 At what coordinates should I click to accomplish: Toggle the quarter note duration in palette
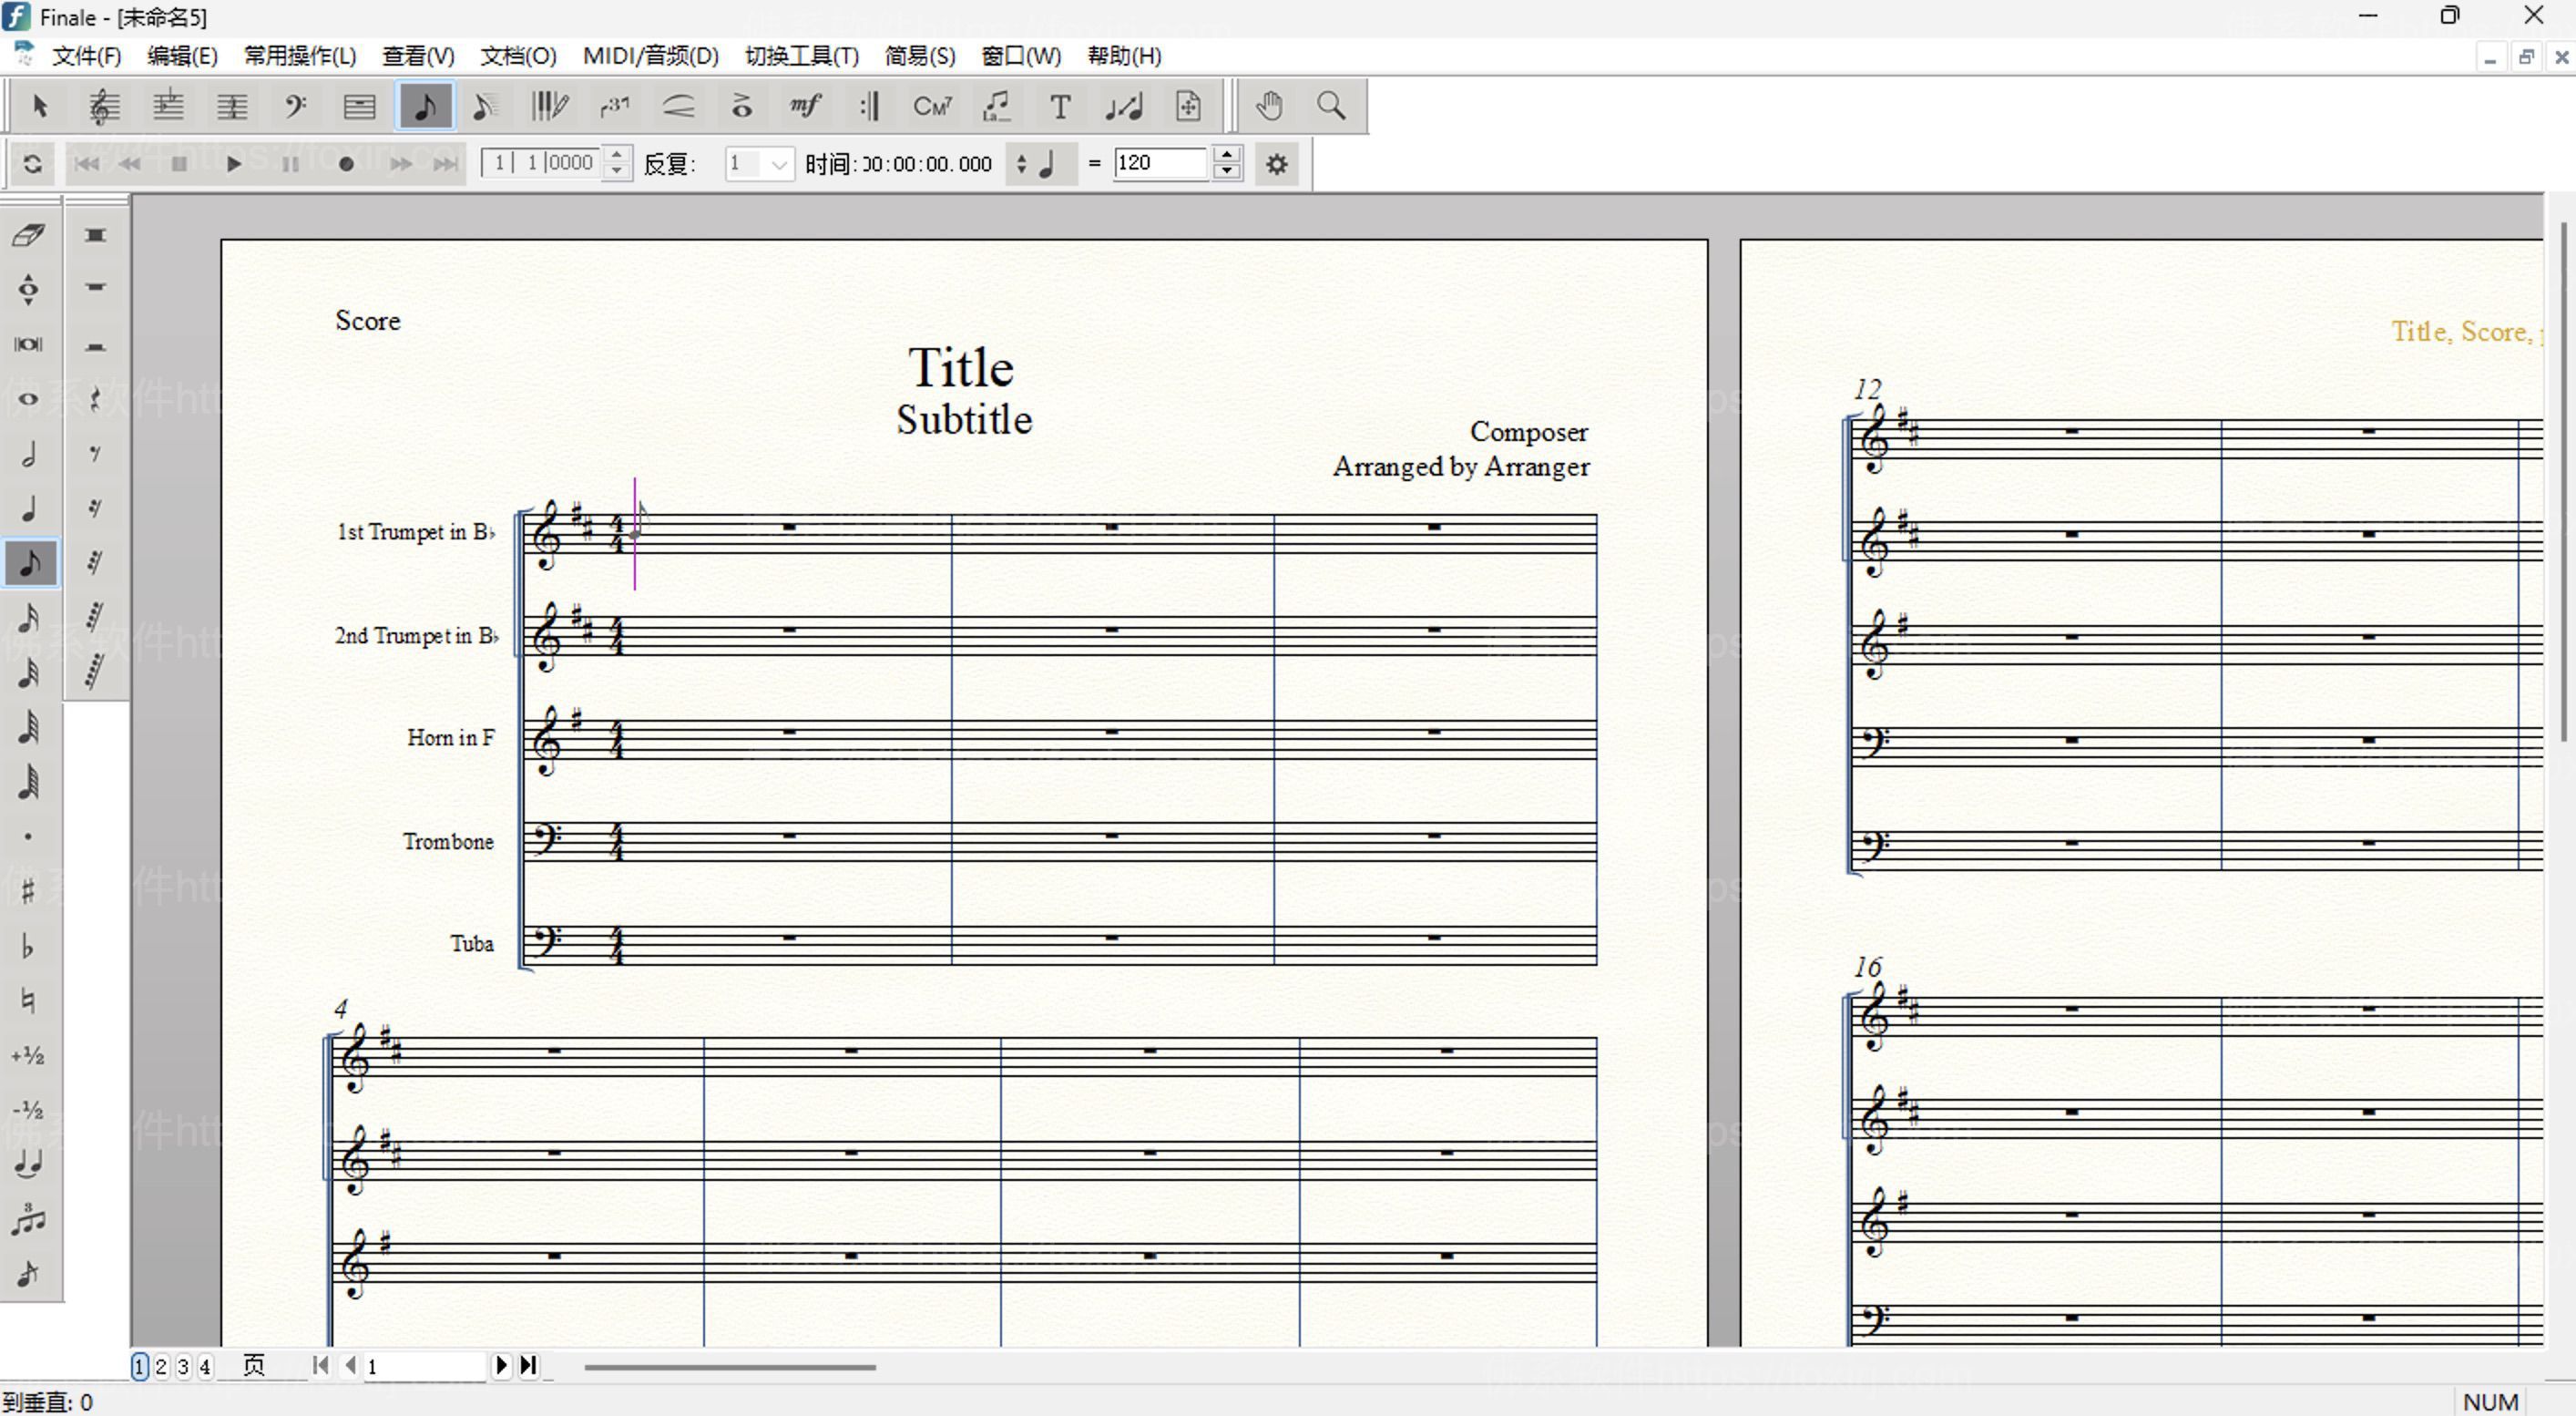coord(29,508)
